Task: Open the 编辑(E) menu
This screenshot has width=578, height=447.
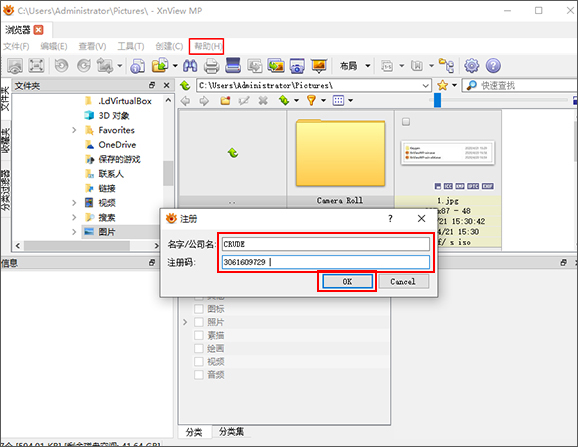Action: tap(54, 46)
